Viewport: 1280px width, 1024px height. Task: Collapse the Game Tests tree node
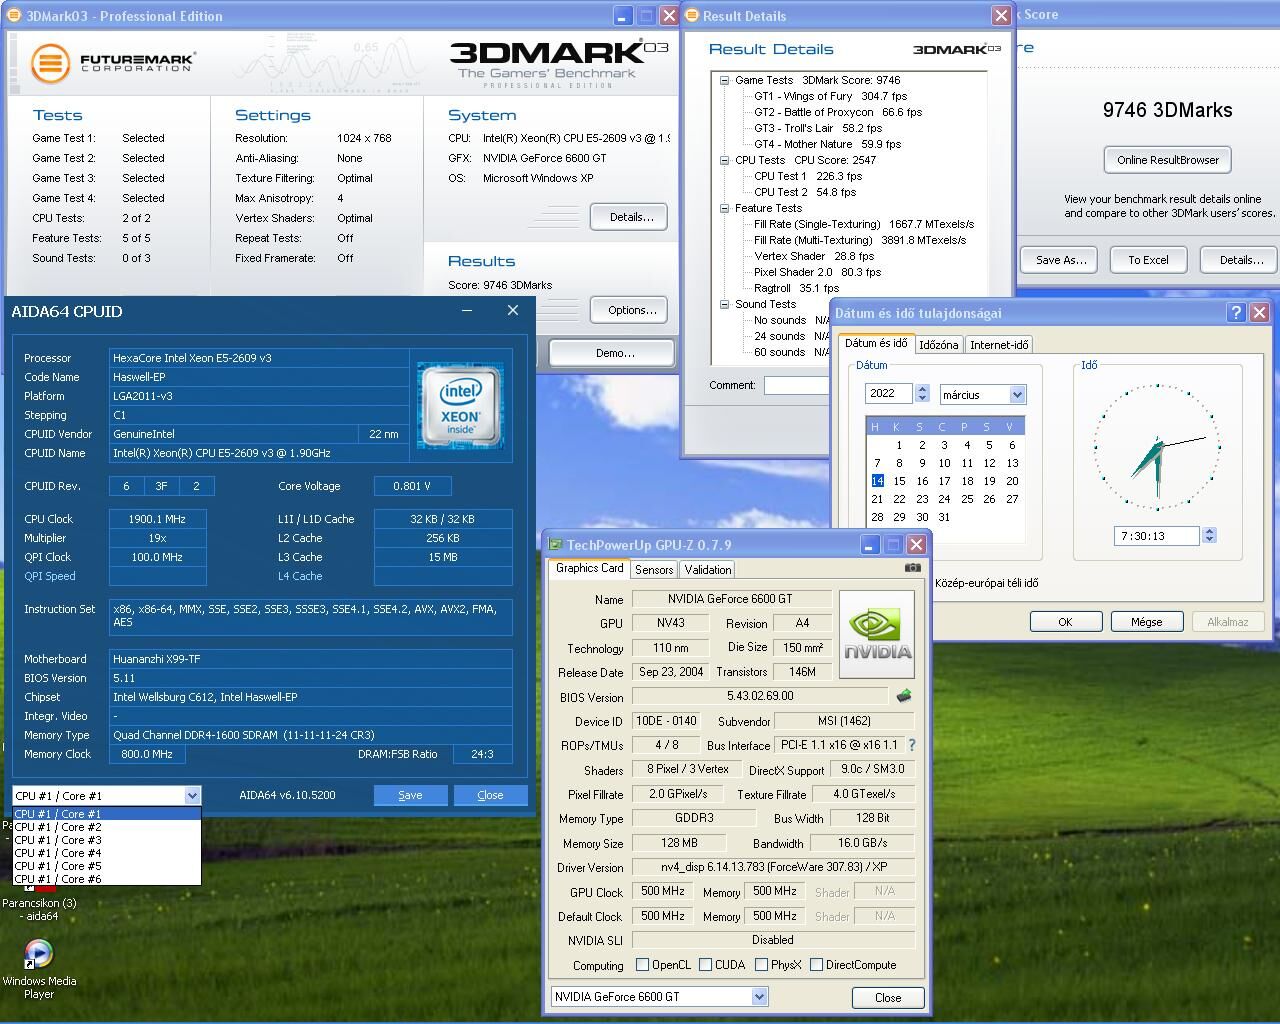[x=724, y=80]
